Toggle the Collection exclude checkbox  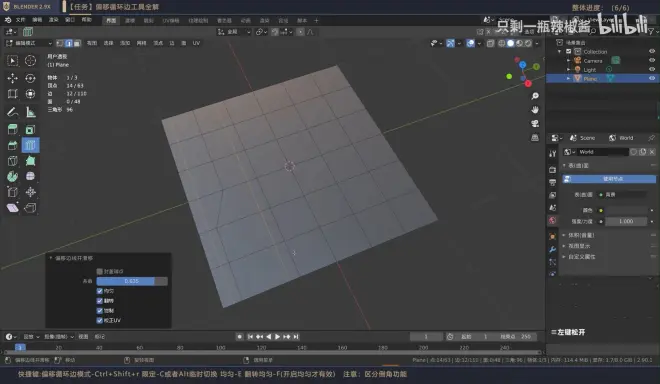coord(569,51)
